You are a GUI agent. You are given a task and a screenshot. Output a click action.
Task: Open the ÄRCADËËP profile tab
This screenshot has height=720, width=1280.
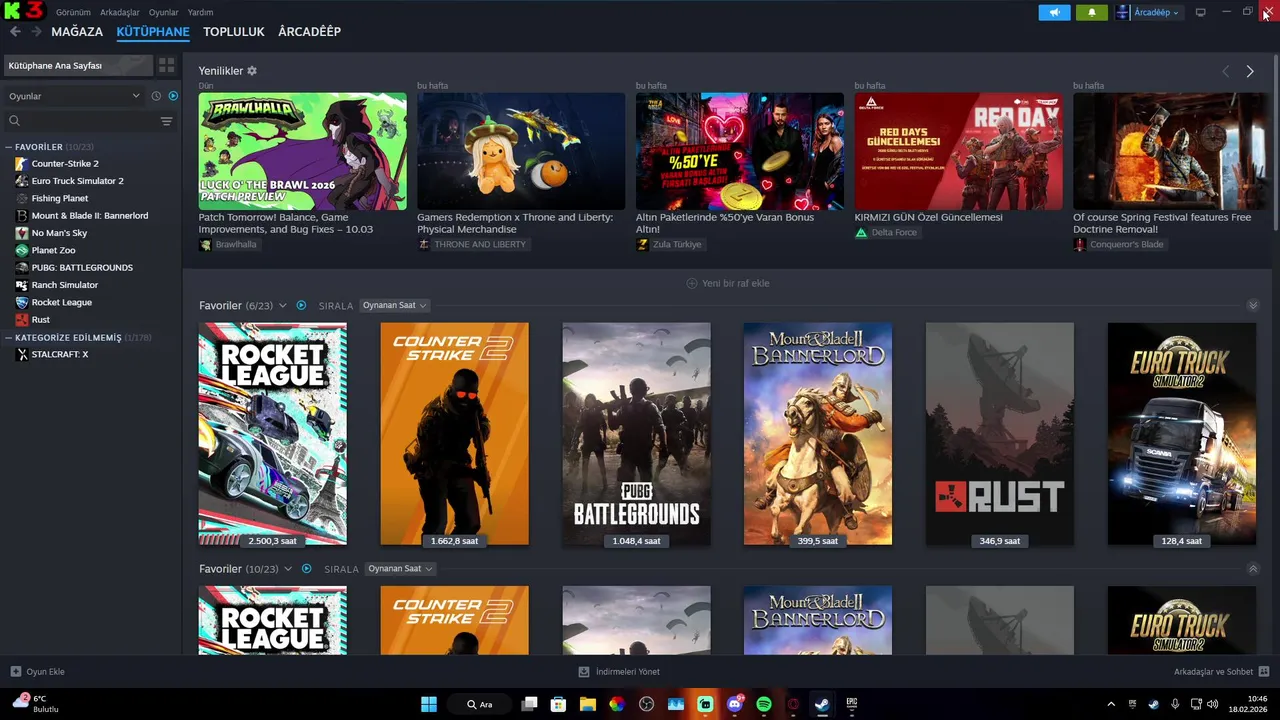[x=310, y=32]
